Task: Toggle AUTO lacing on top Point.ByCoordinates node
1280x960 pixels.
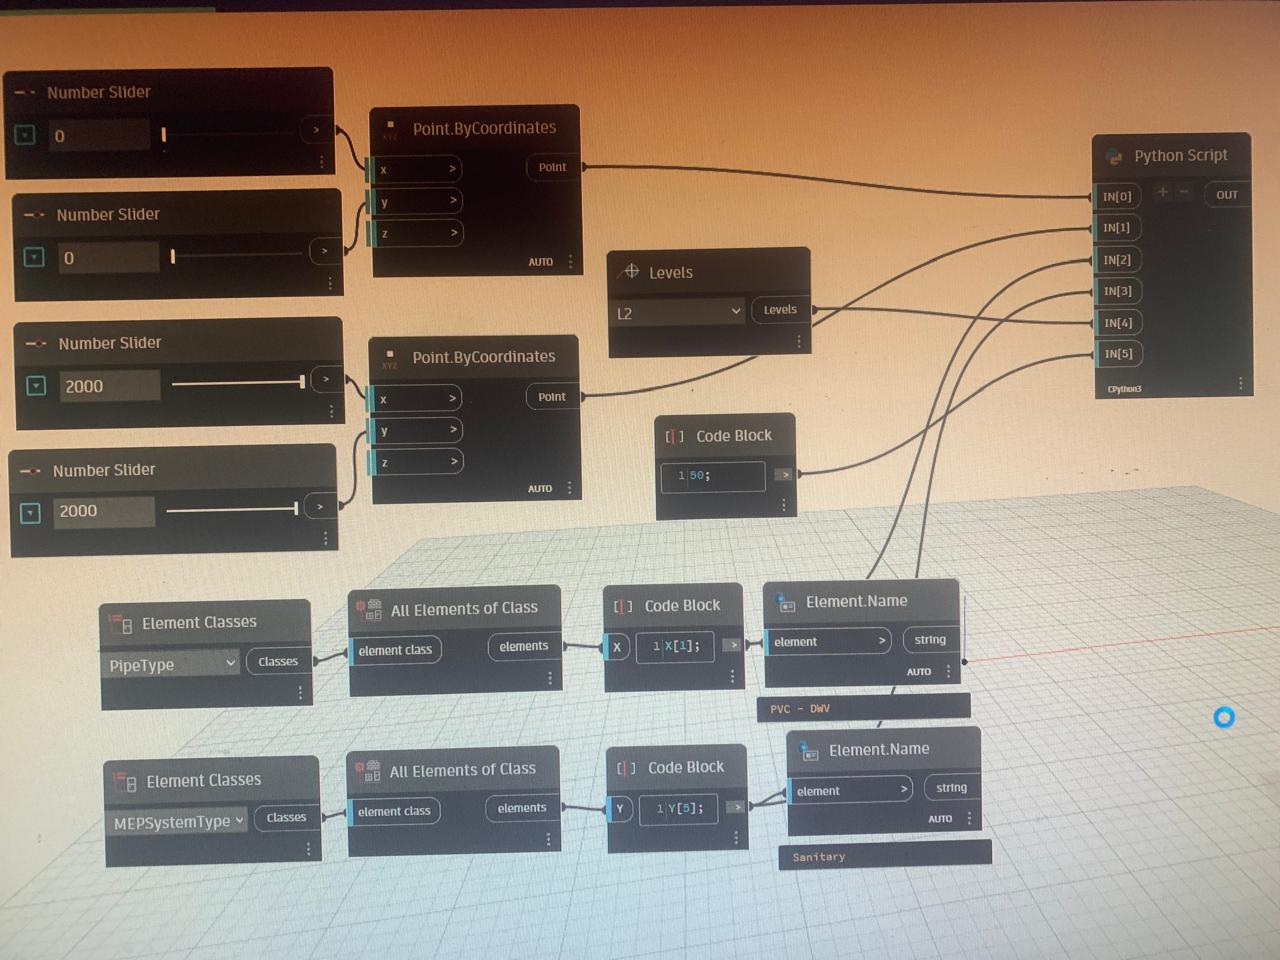Action: pyautogui.click(x=540, y=261)
